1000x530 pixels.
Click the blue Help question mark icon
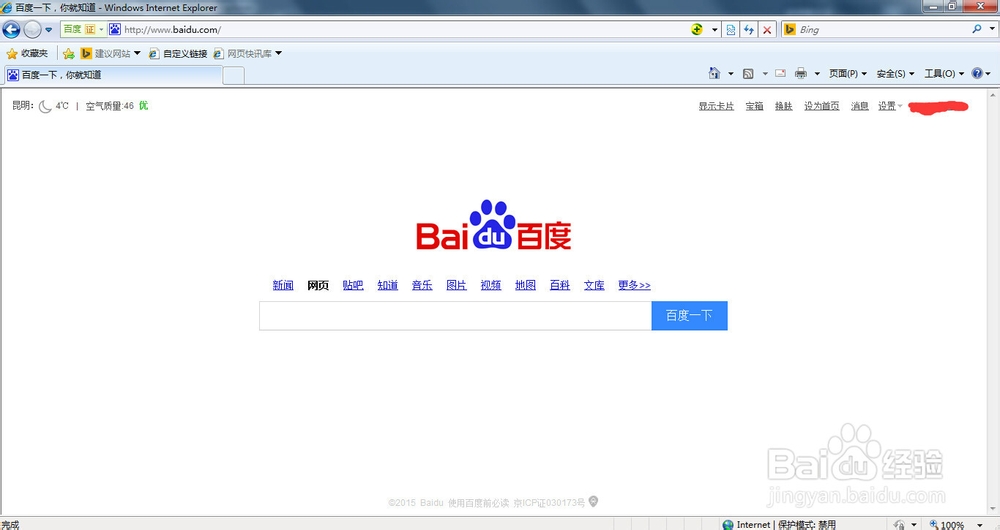(x=977, y=73)
